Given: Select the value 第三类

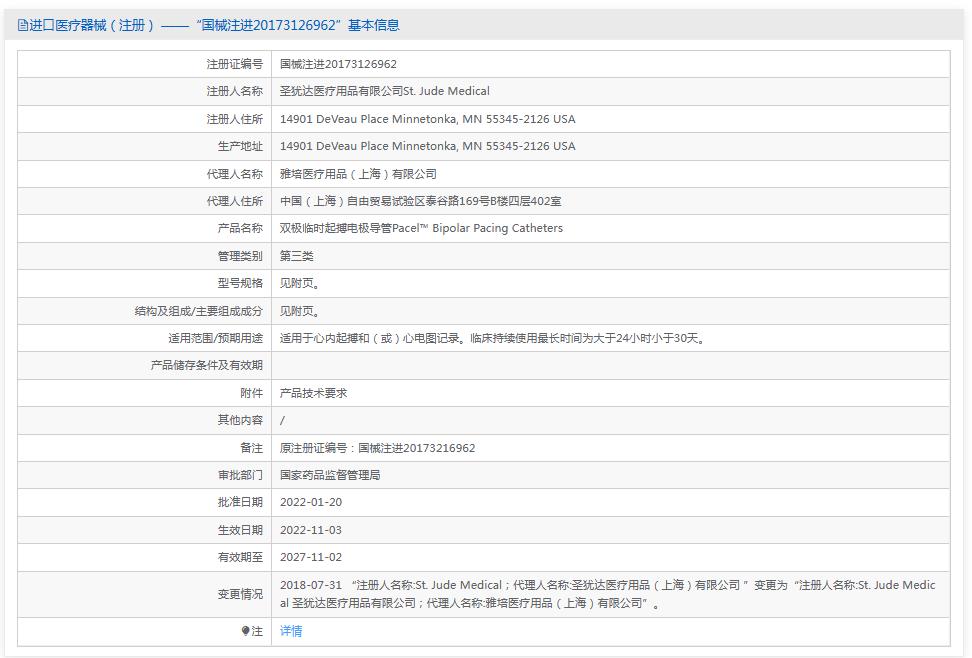Looking at the screenshot, I should (x=296, y=256).
